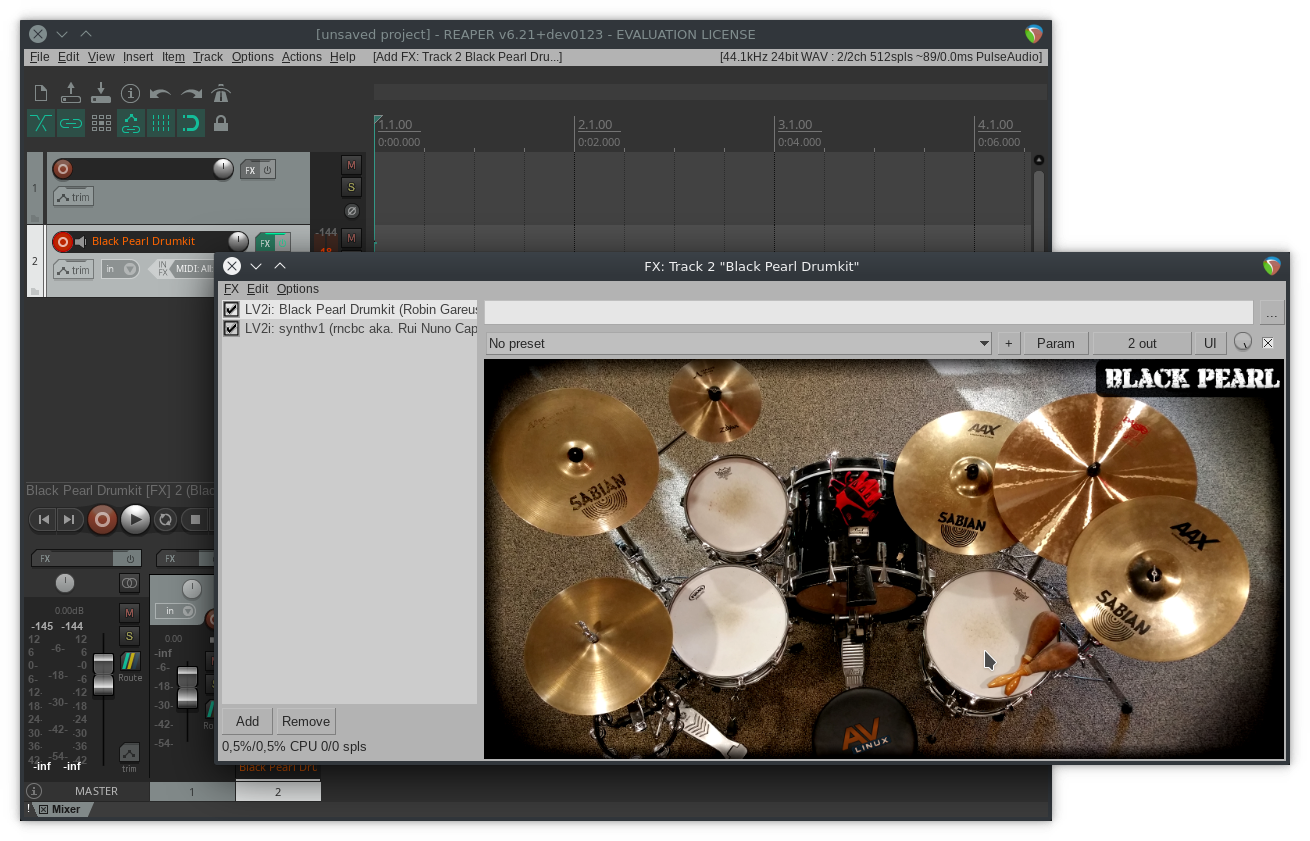
Task: Open Project Settings info icon
Action: (131, 93)
